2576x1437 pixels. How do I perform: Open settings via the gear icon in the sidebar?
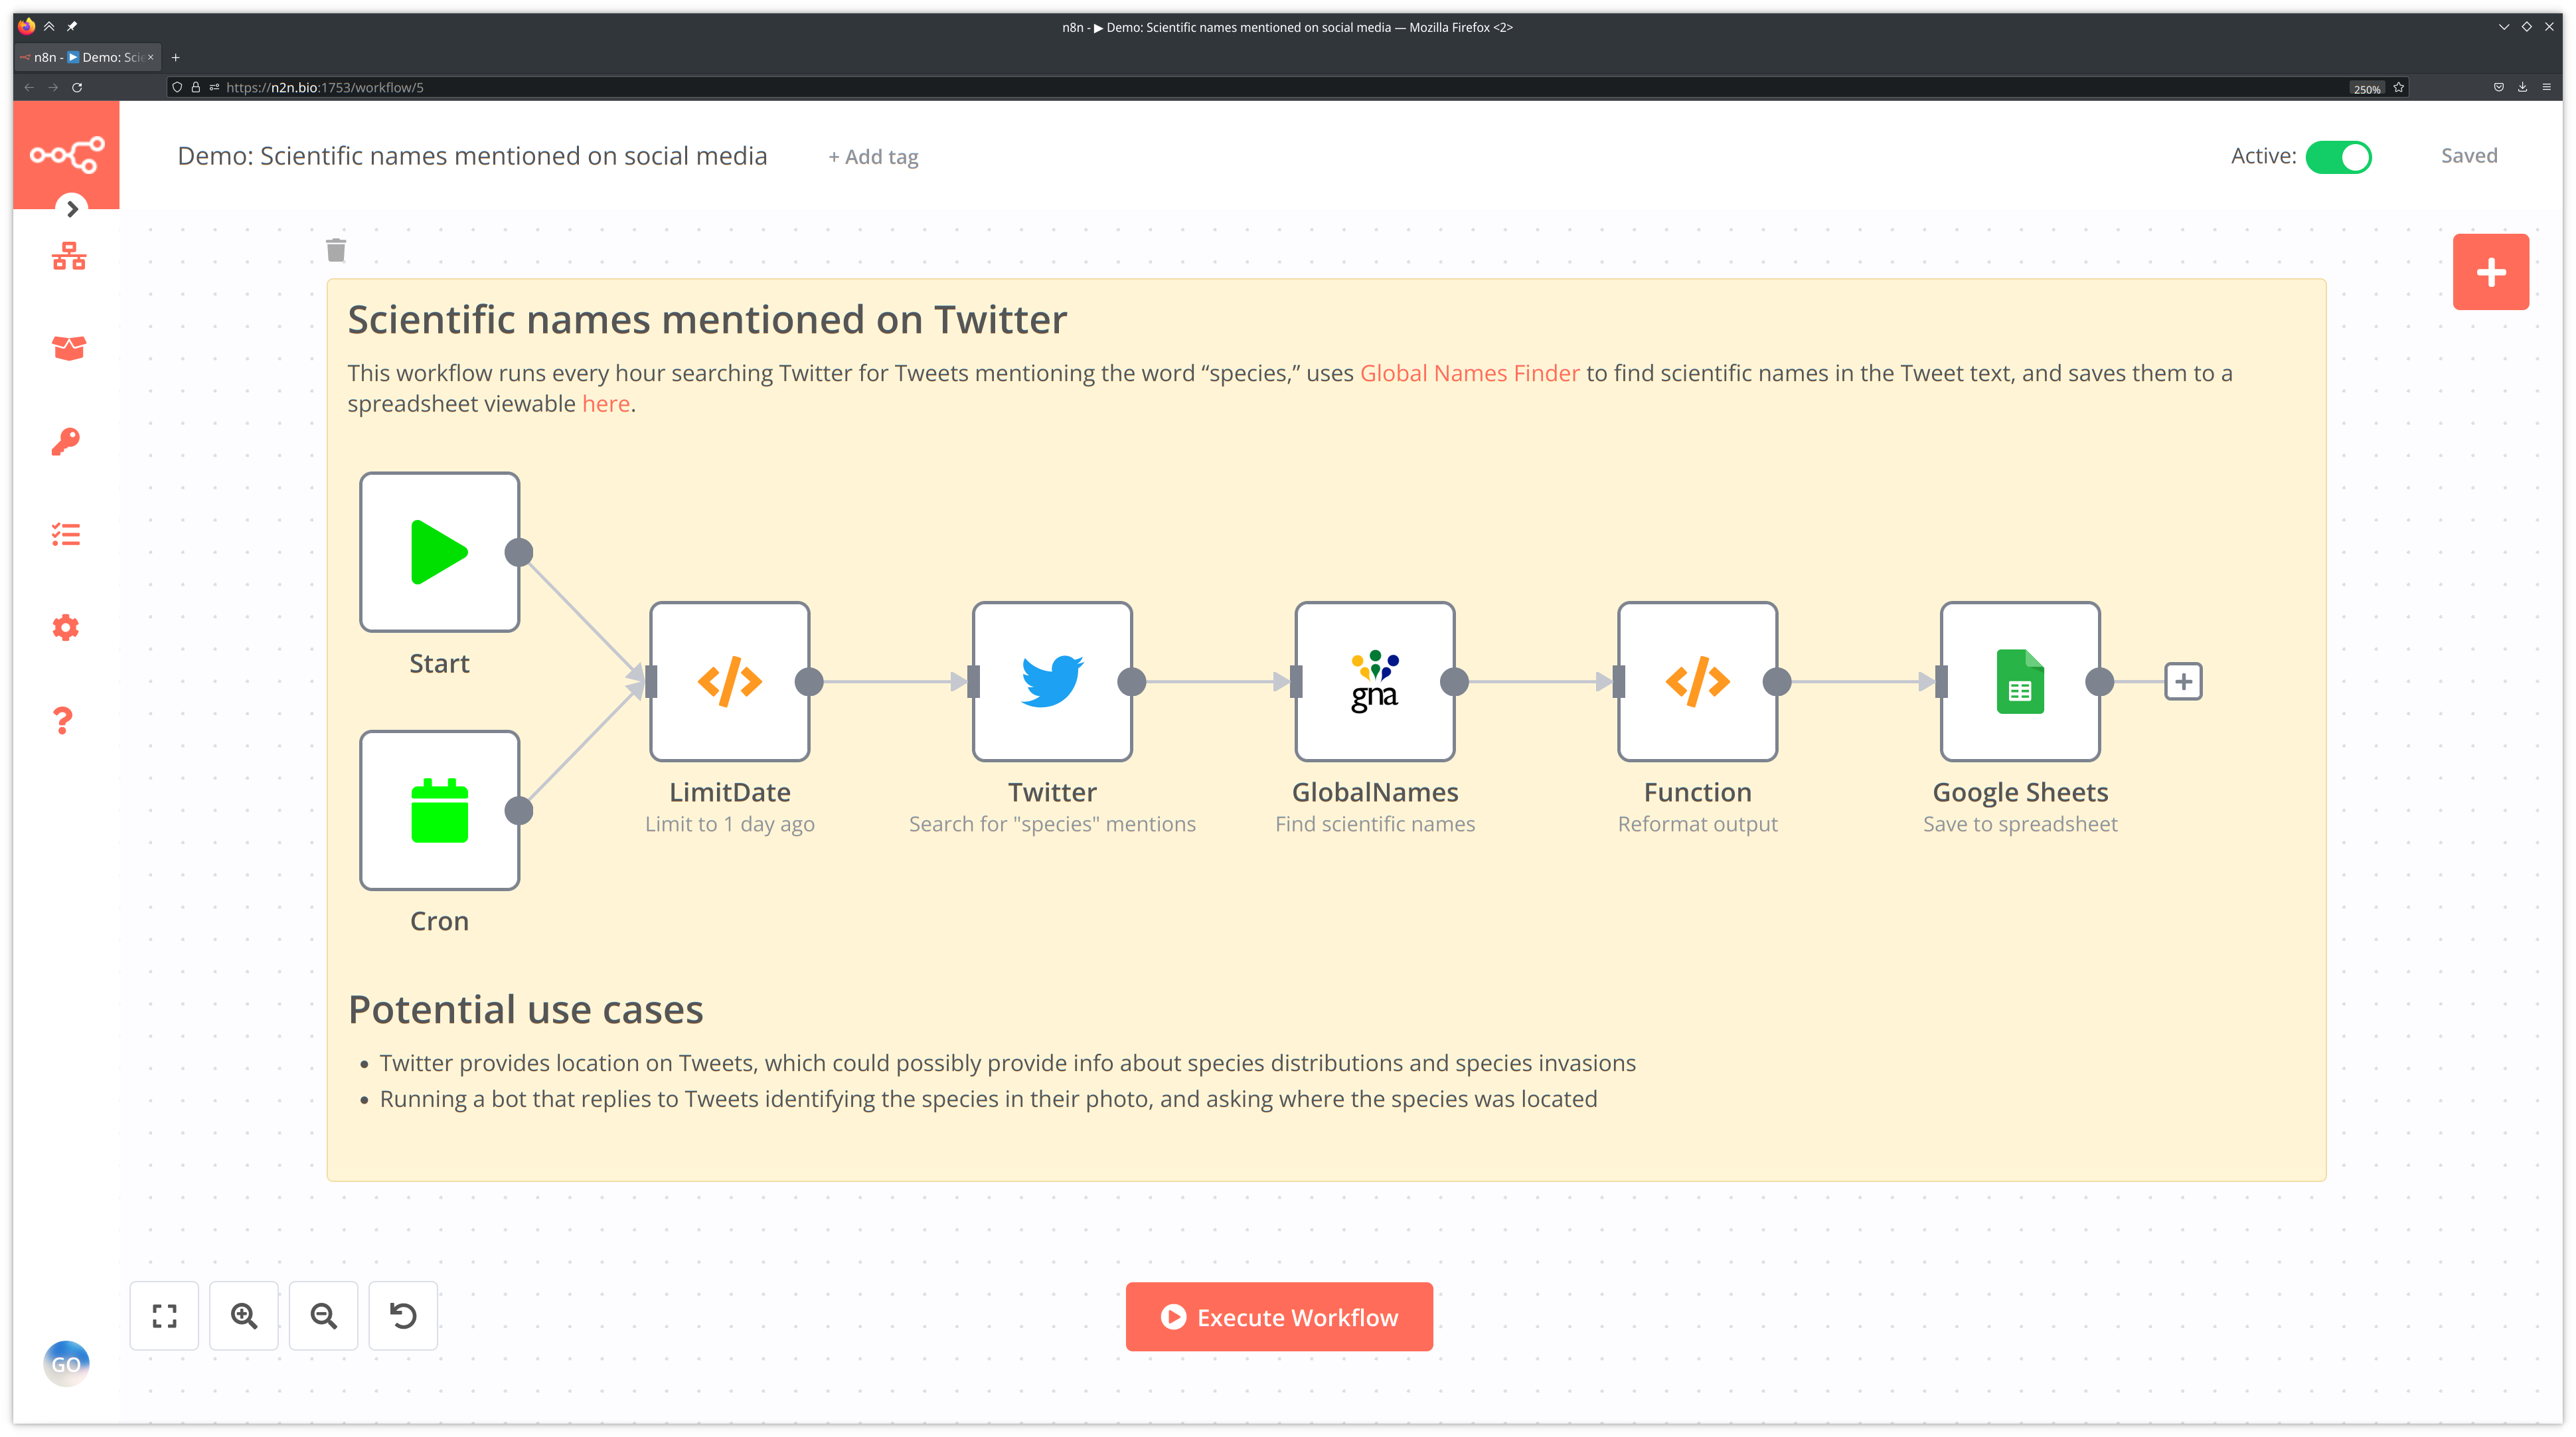click(66, 628)
